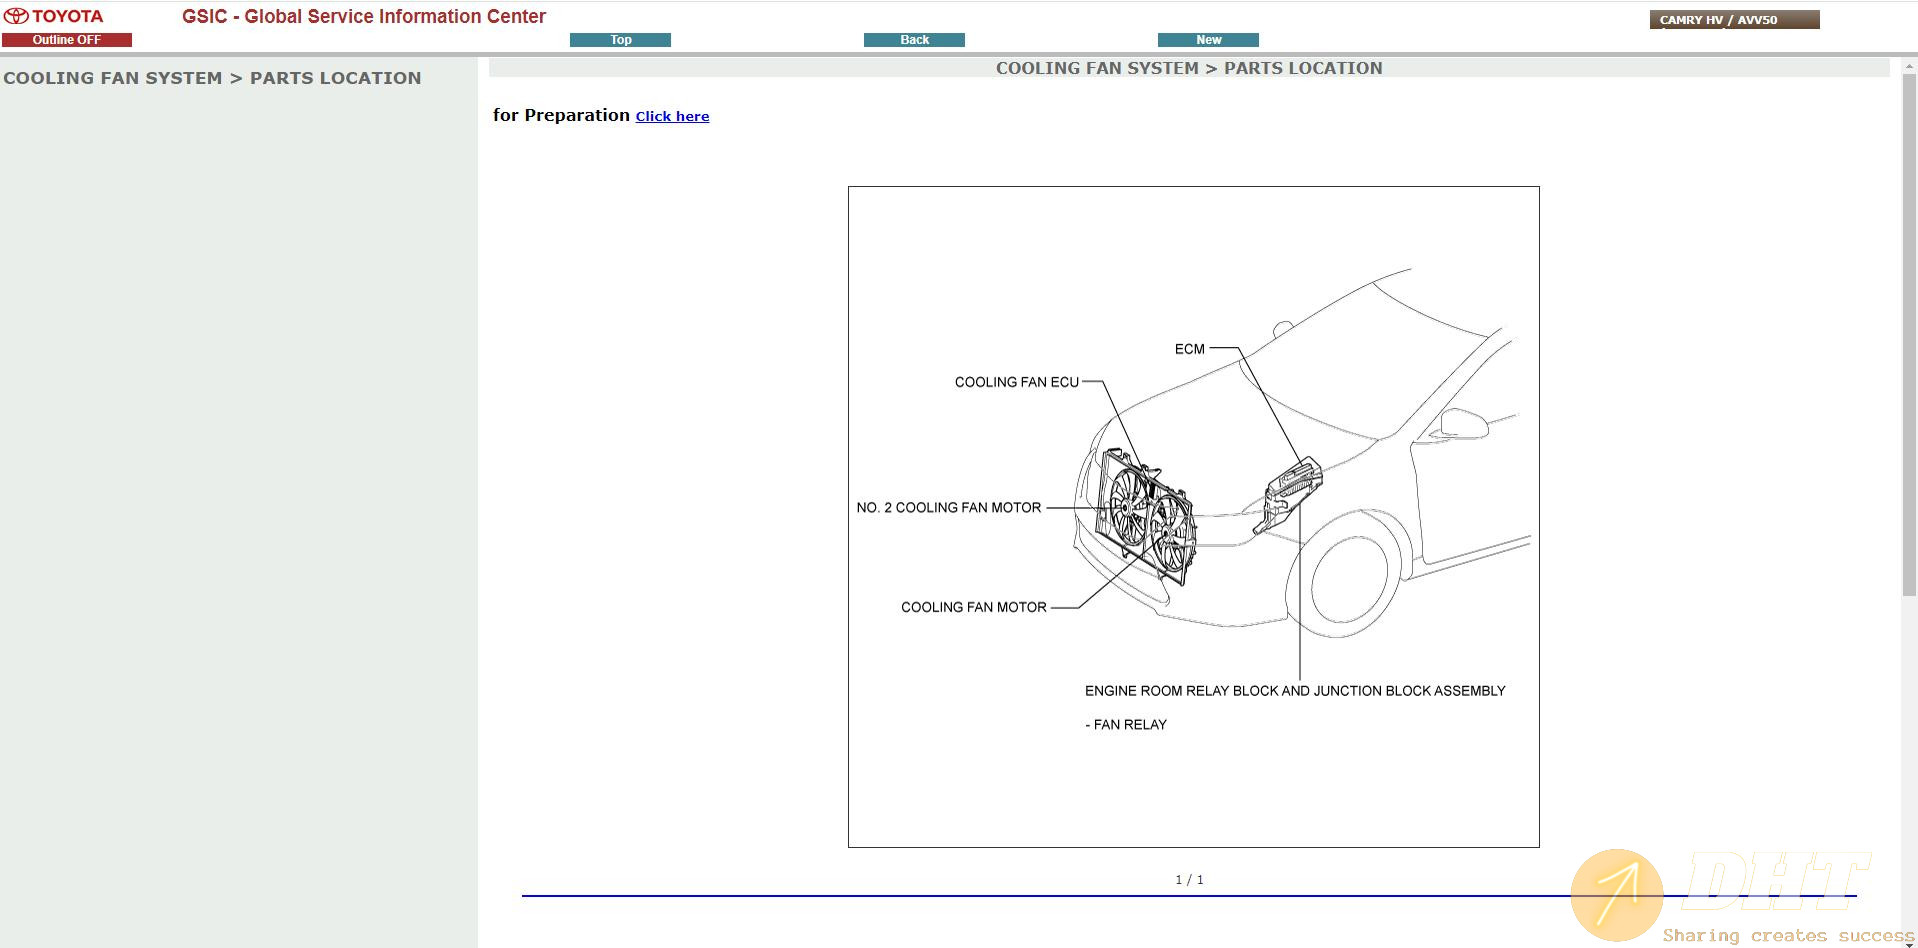This screenshot has height=948, width=1918.
Task: Click the ECM label in diagram
Action: click(1189, 349)
